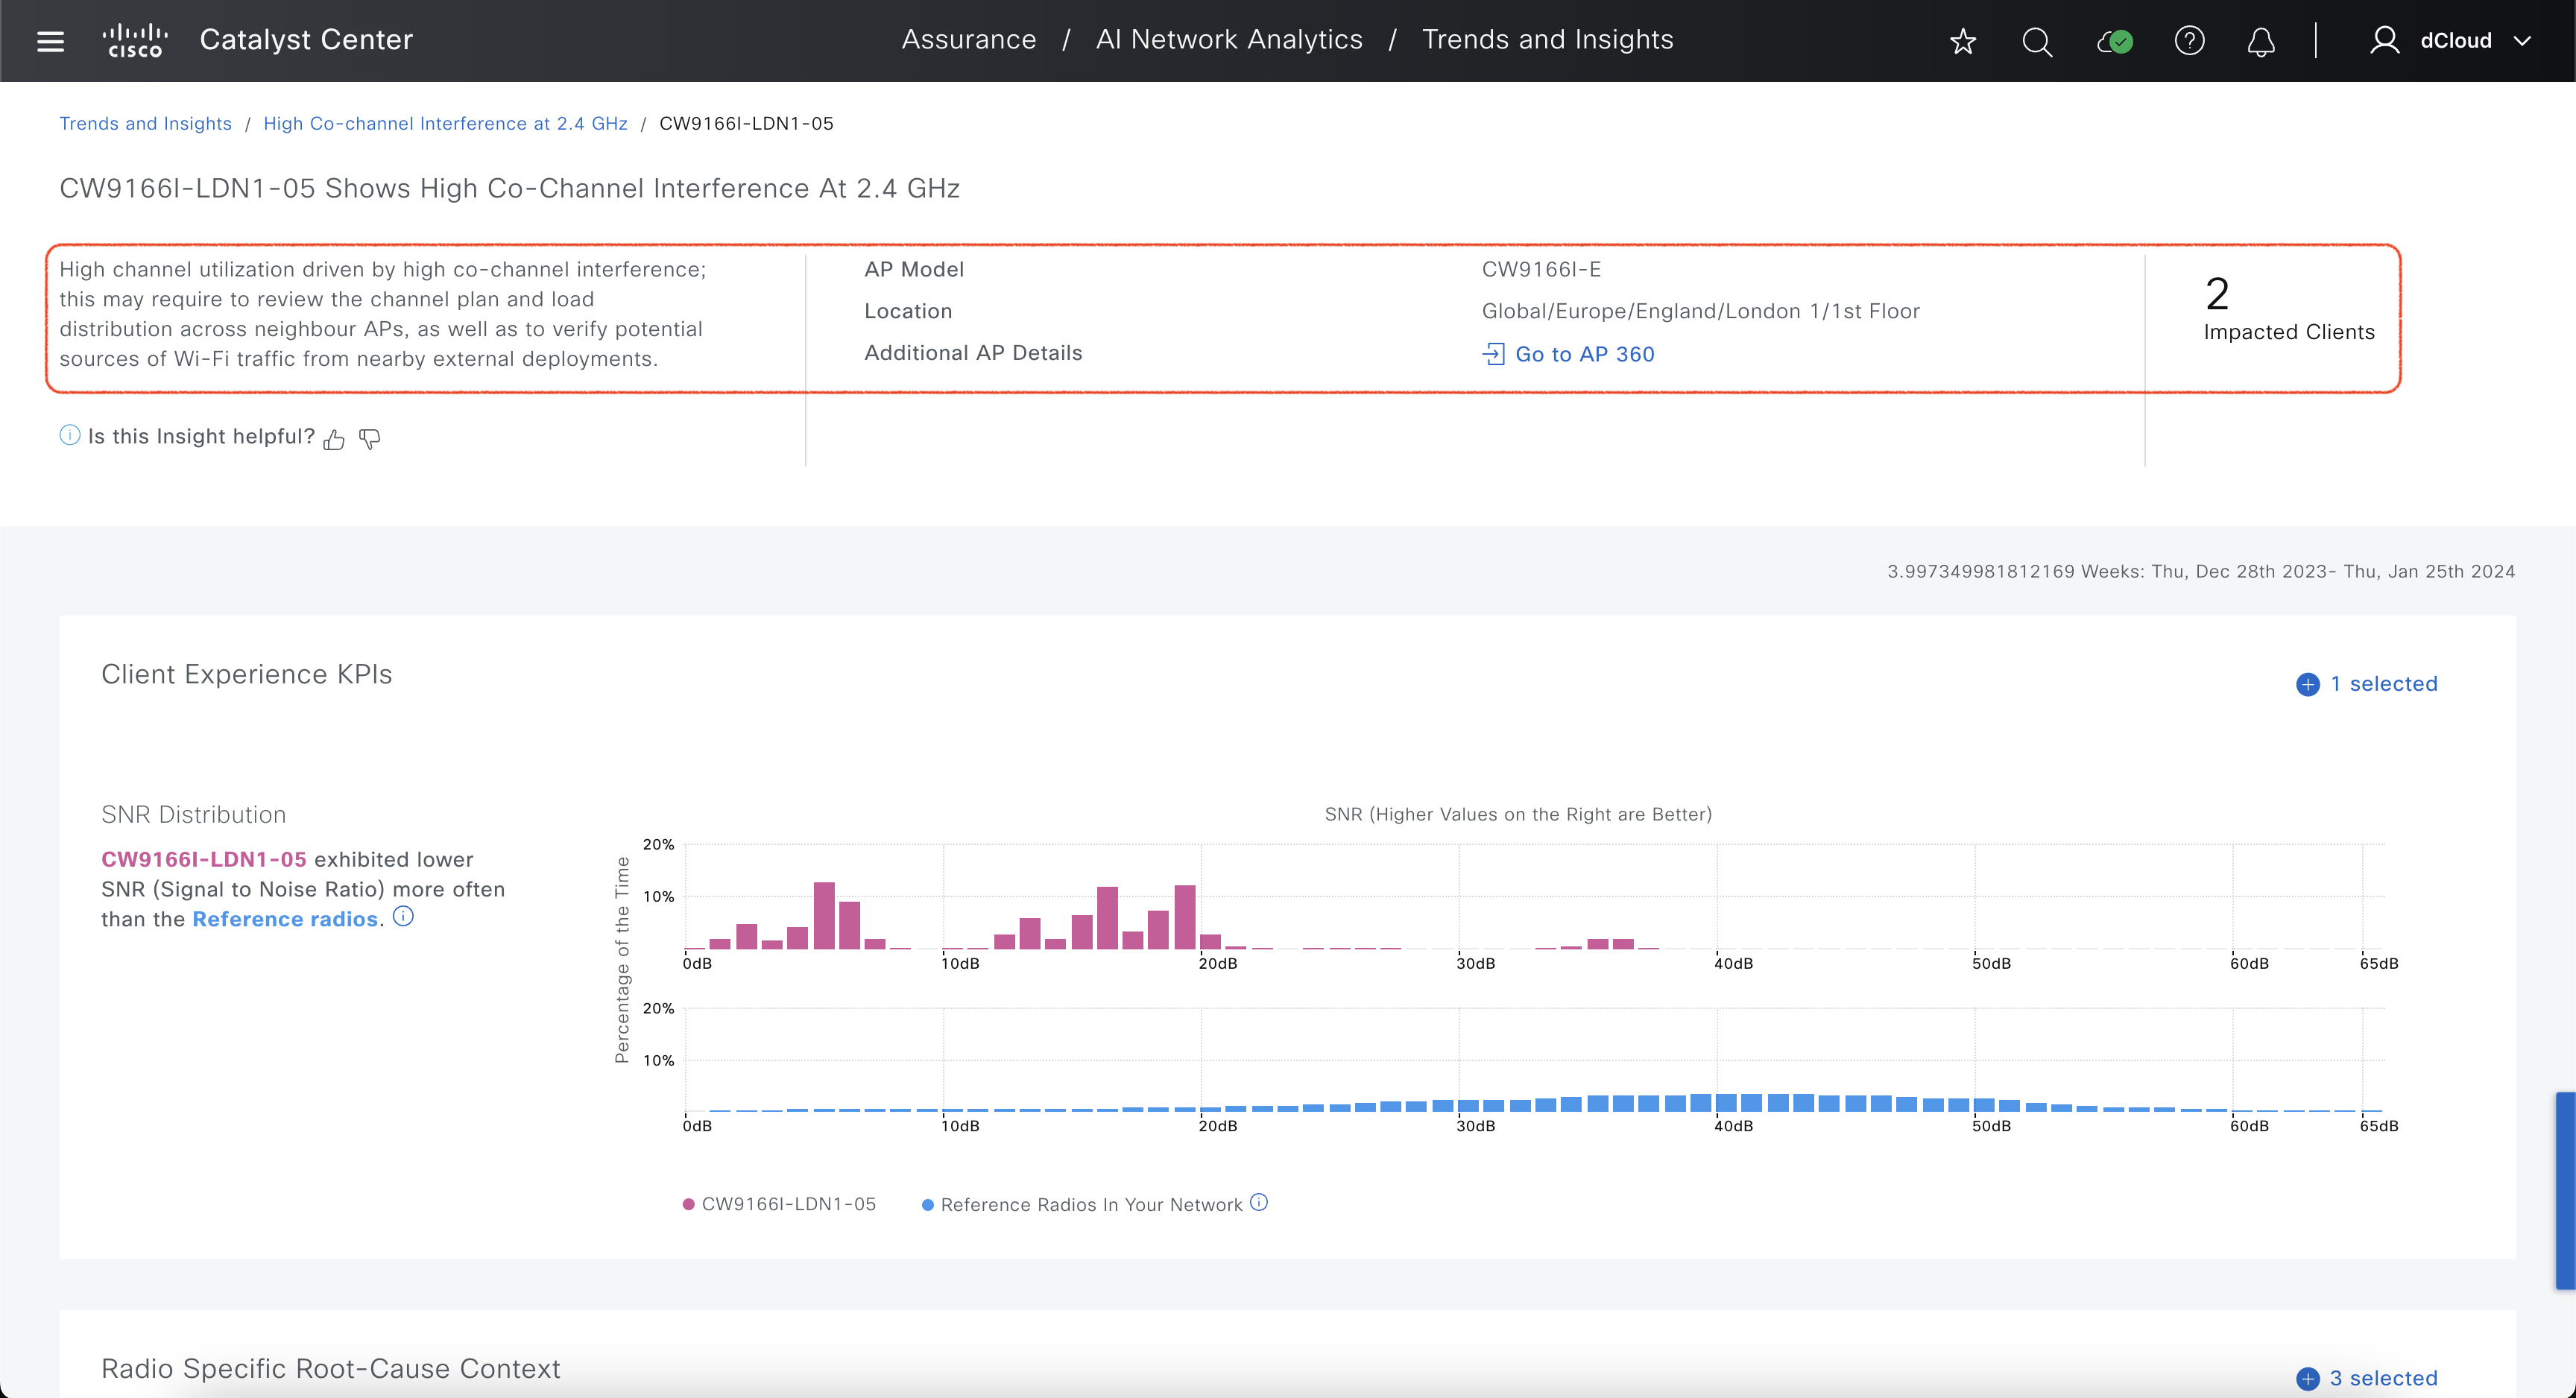This screenshot has height=1398, width=2576.
Task: Click the Radio Specific Root-Cause Context heading
Action: pos(330,1368)
